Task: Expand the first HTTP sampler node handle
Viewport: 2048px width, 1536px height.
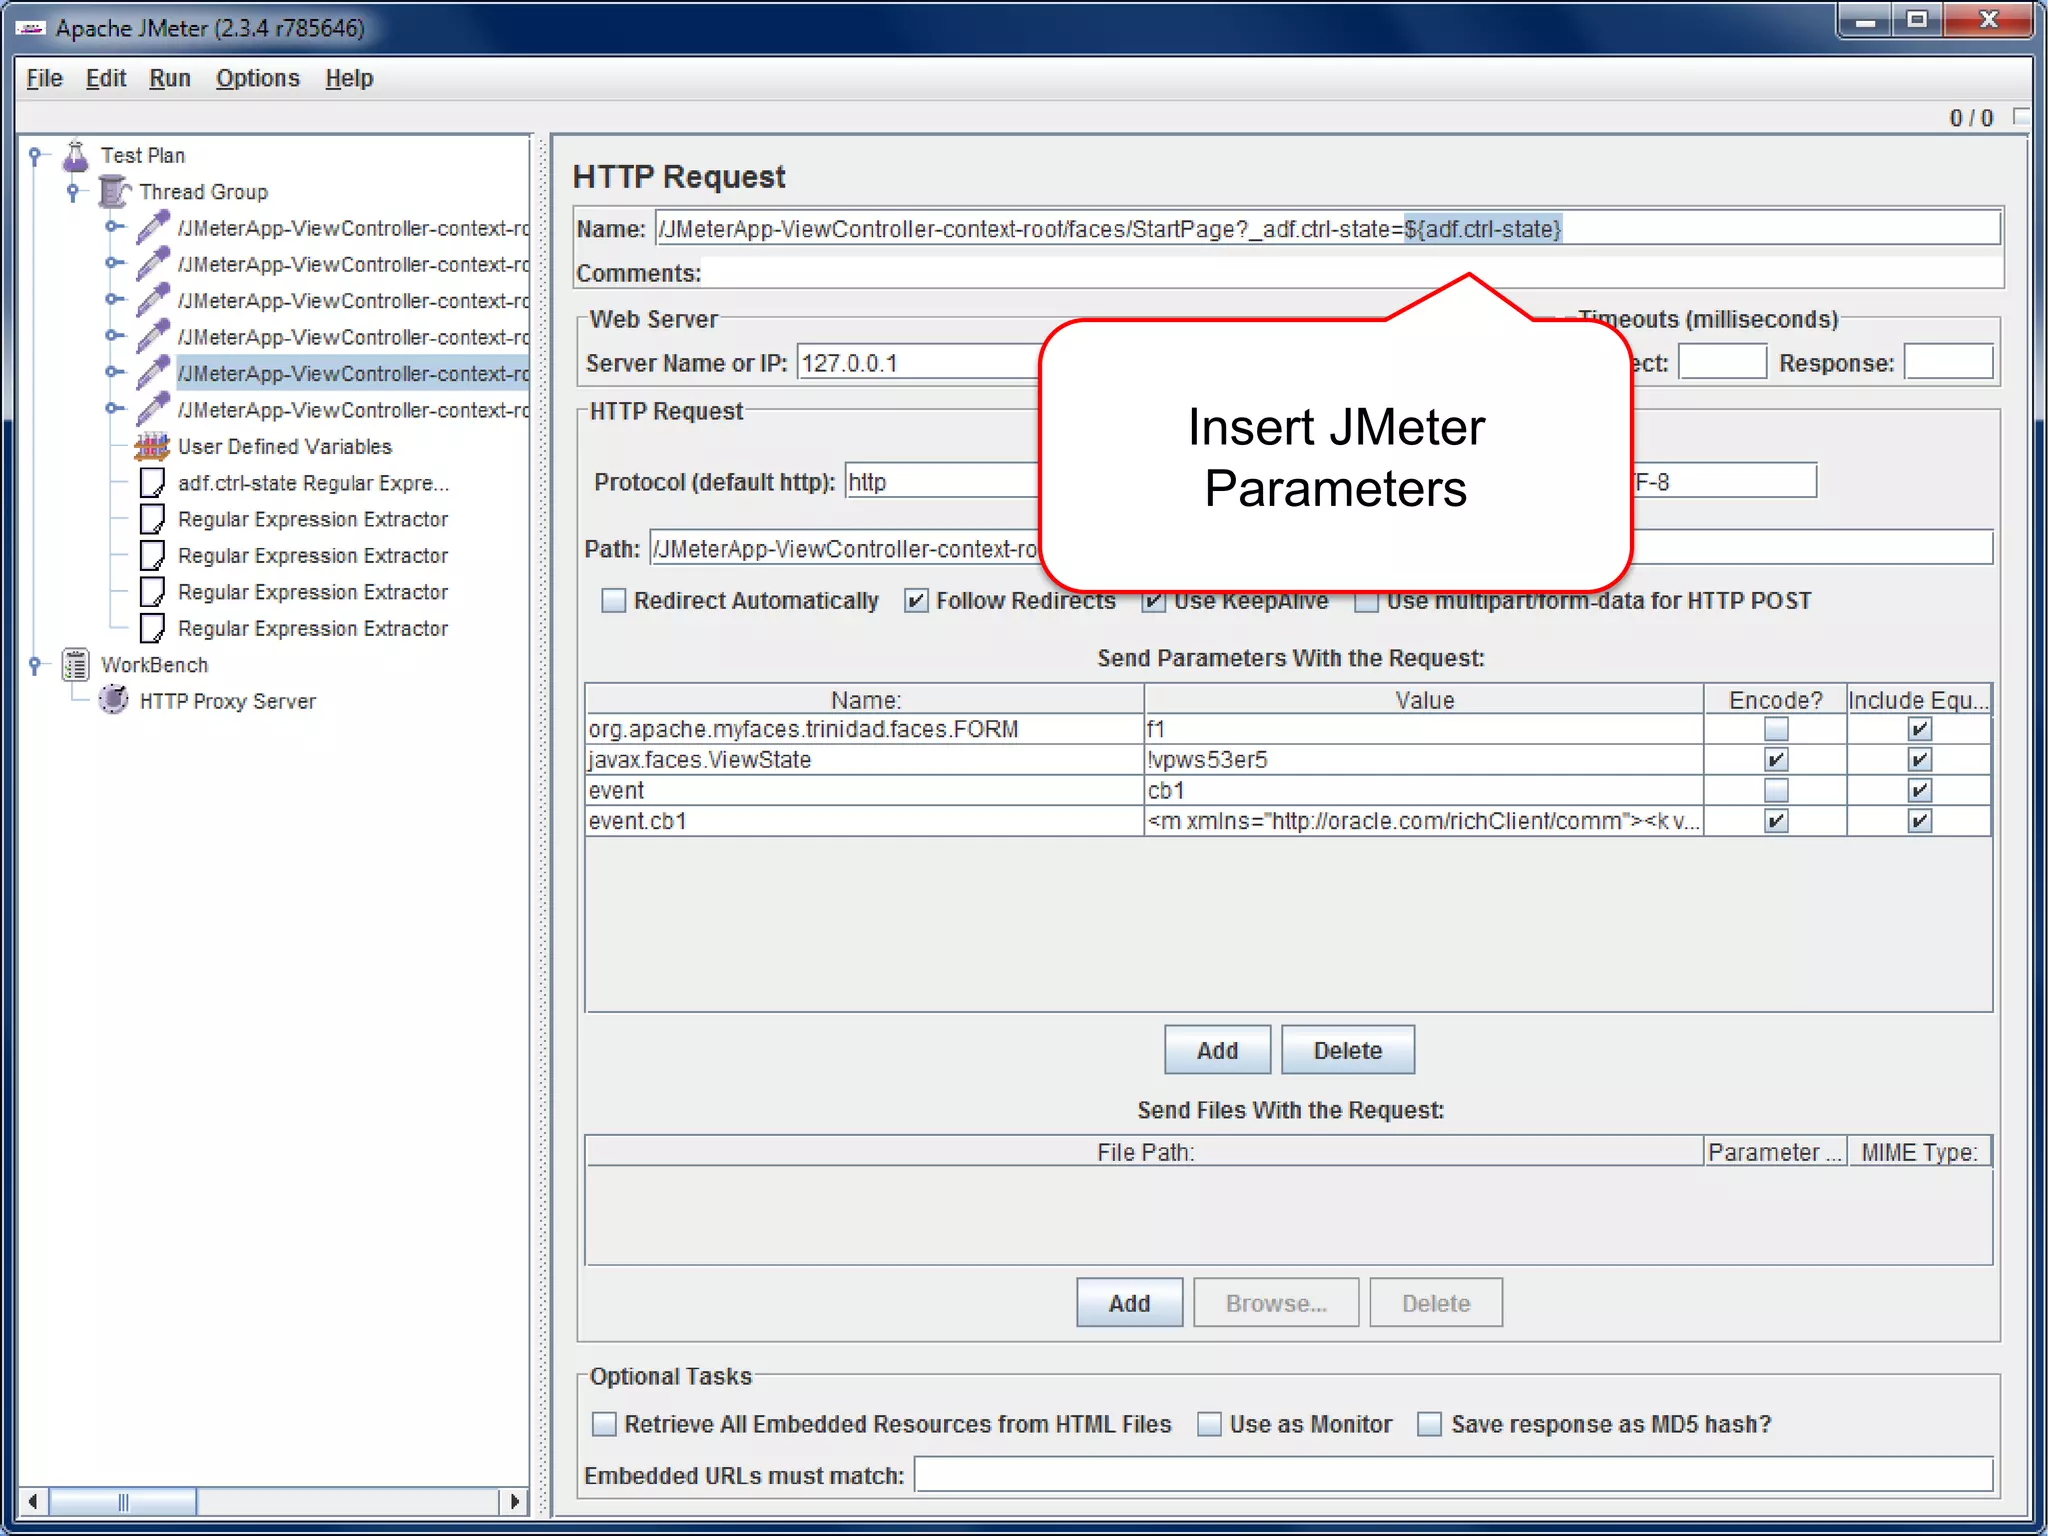Action: [115, 227]
